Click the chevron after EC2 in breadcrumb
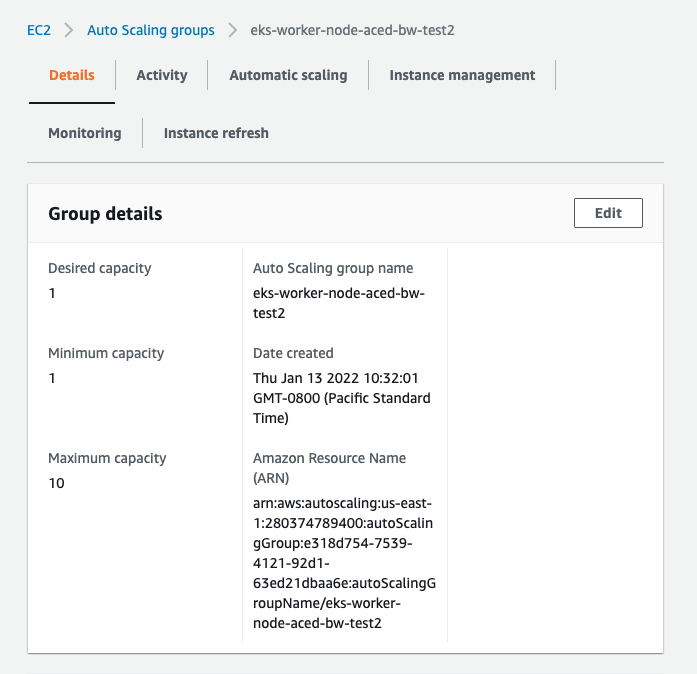Screen dimensions: 697x674 68,30
